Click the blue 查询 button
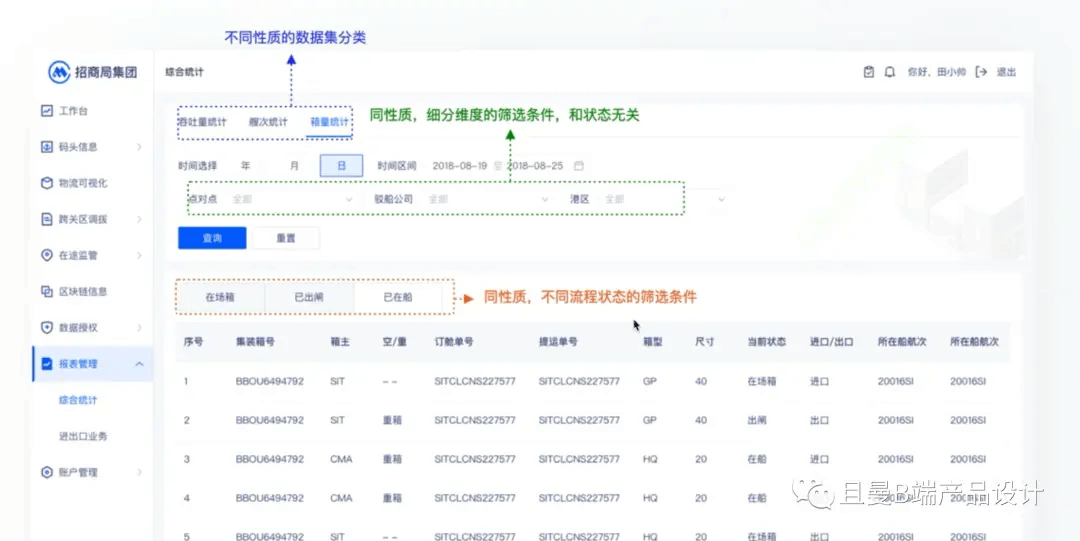Viewport: 1080px width, 541px height. click(x=212, y=238)
